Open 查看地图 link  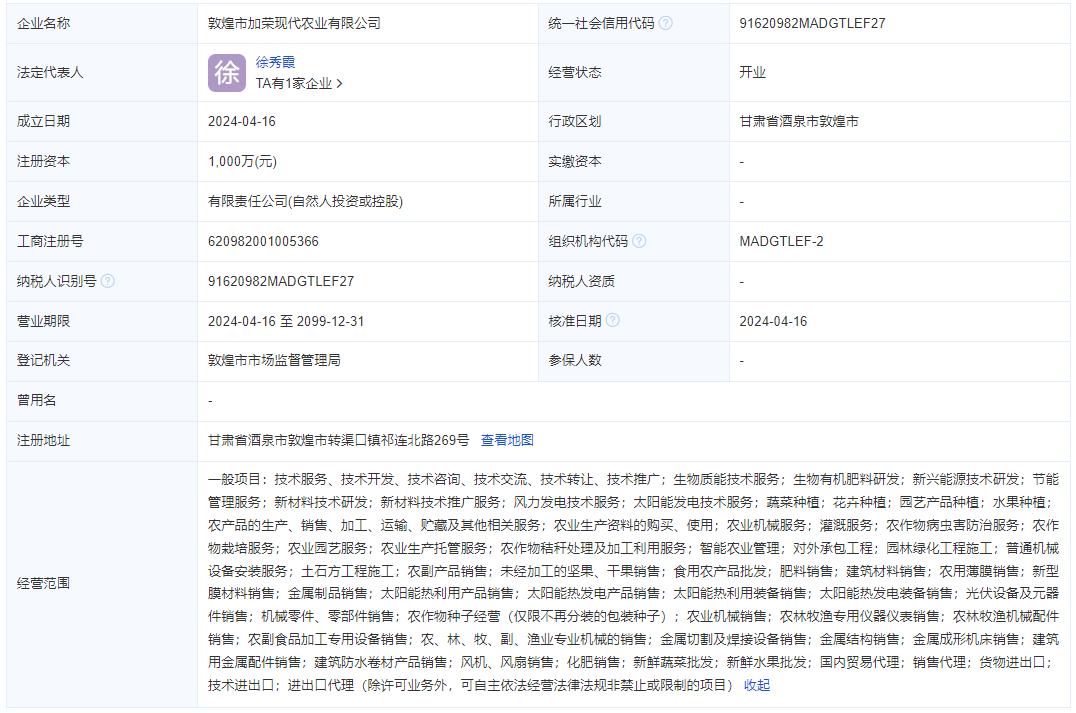tap(507, 440)
